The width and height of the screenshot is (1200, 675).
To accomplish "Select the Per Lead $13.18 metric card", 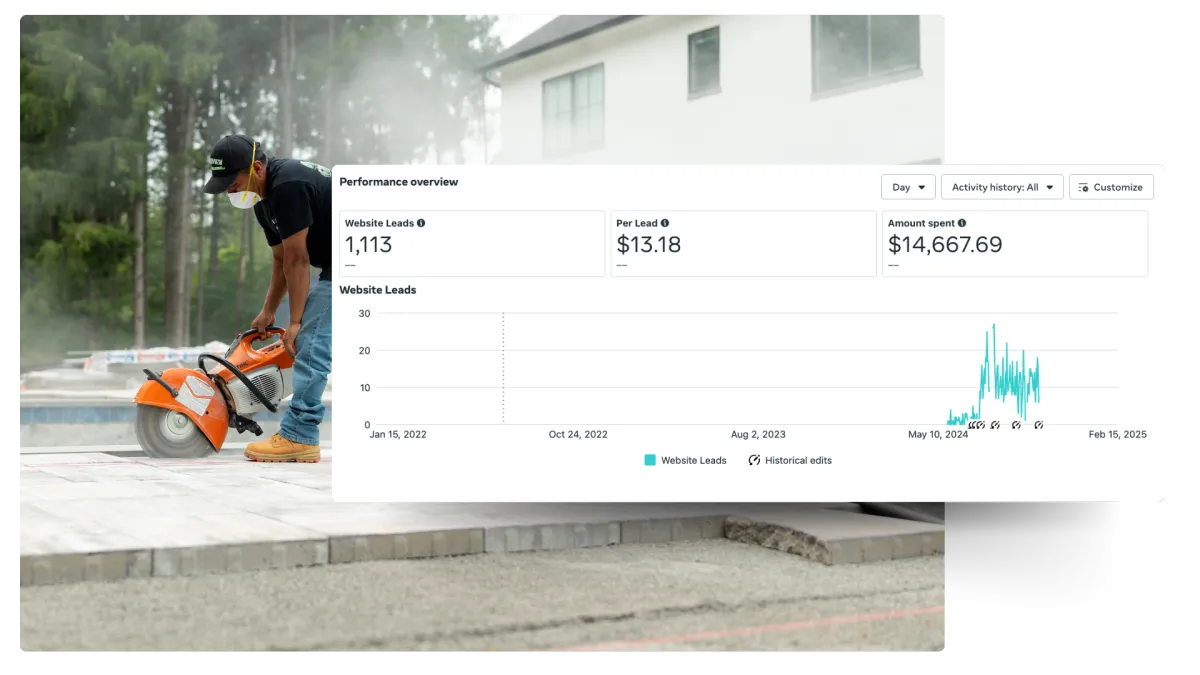I will (x=744, y=243).
